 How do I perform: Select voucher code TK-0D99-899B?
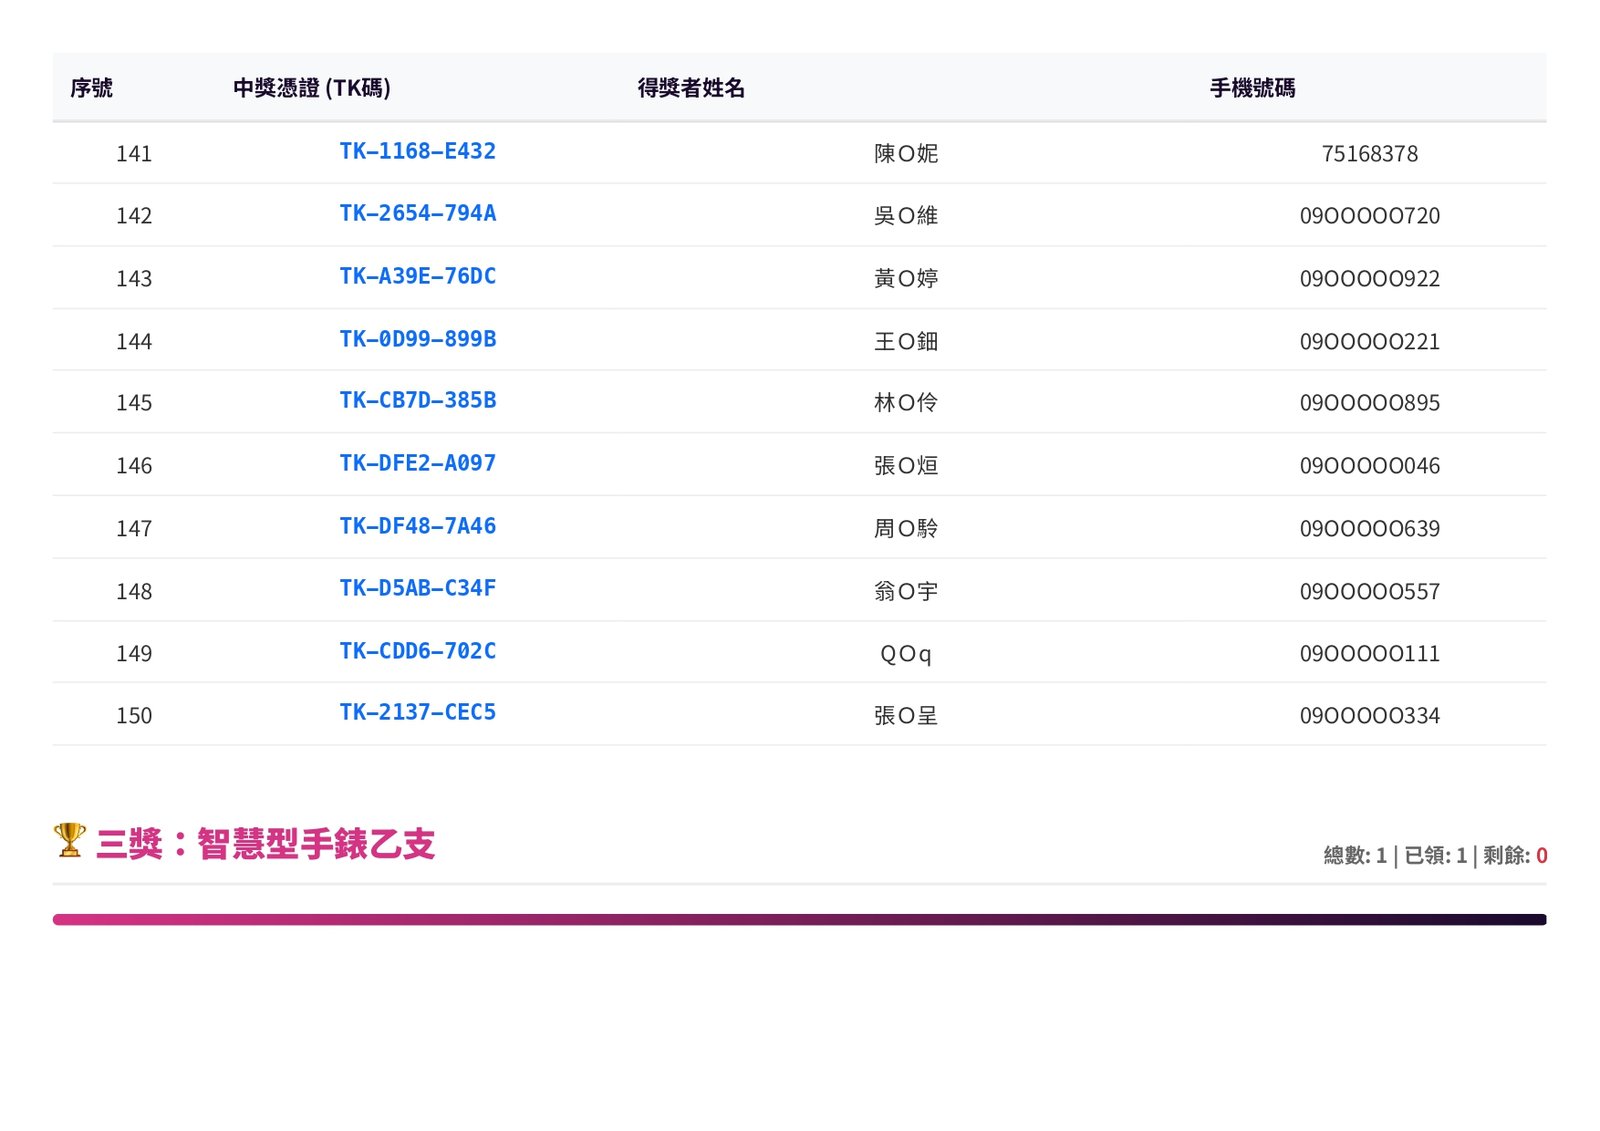[x=417, y=339]
